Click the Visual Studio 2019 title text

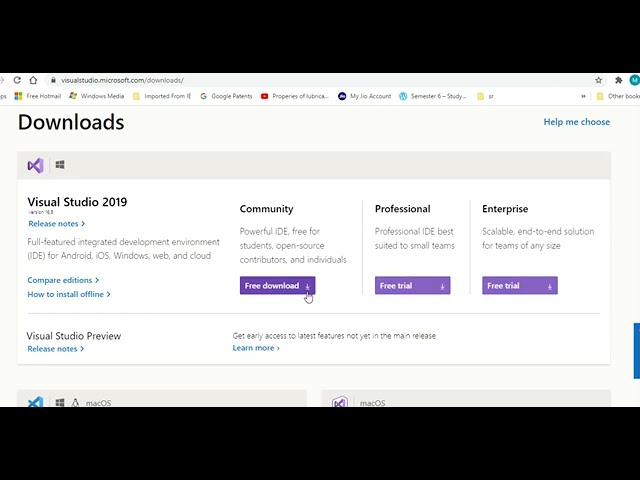click(77, 202)
